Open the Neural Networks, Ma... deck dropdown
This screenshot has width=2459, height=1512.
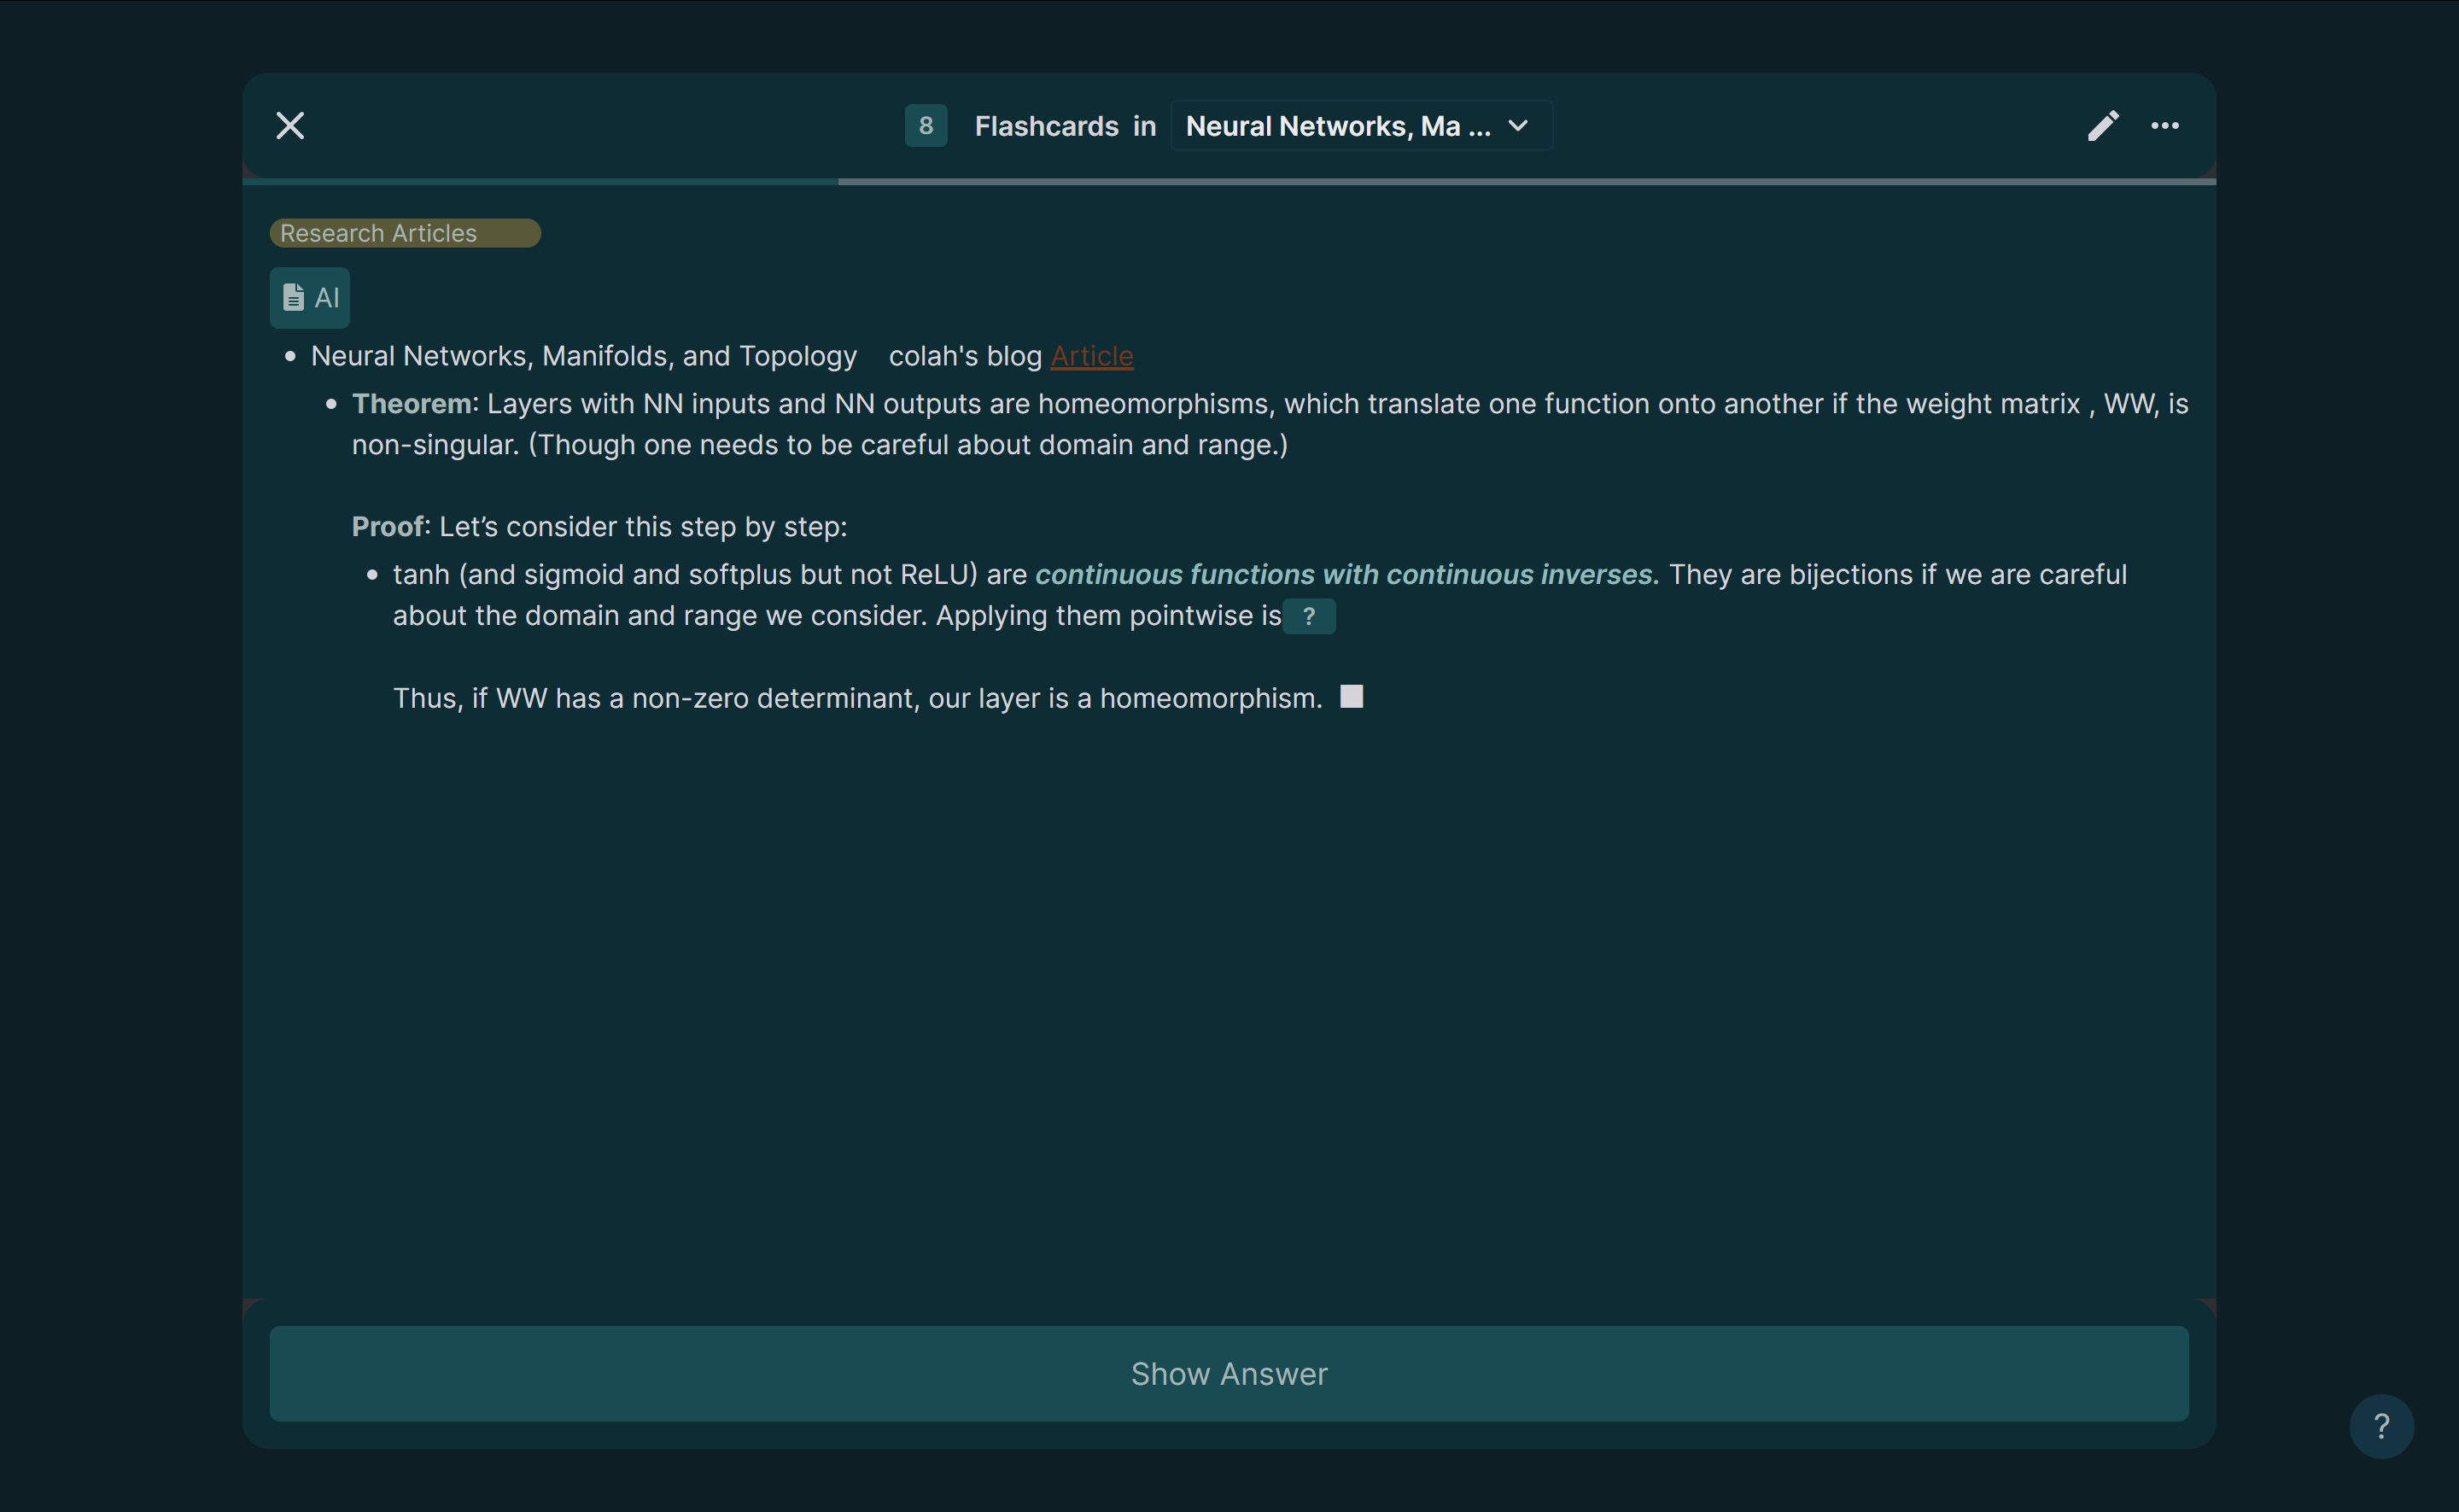[x=1360, y=126]
